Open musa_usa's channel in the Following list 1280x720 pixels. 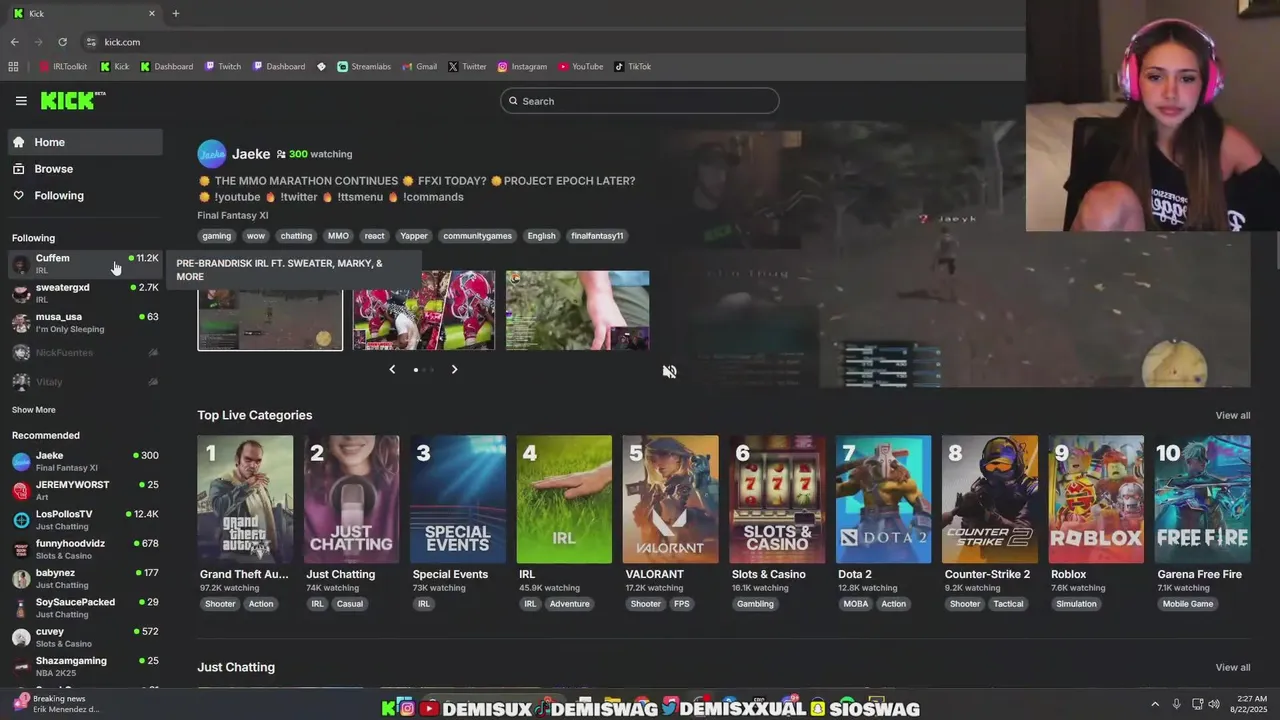pos(85,323)
